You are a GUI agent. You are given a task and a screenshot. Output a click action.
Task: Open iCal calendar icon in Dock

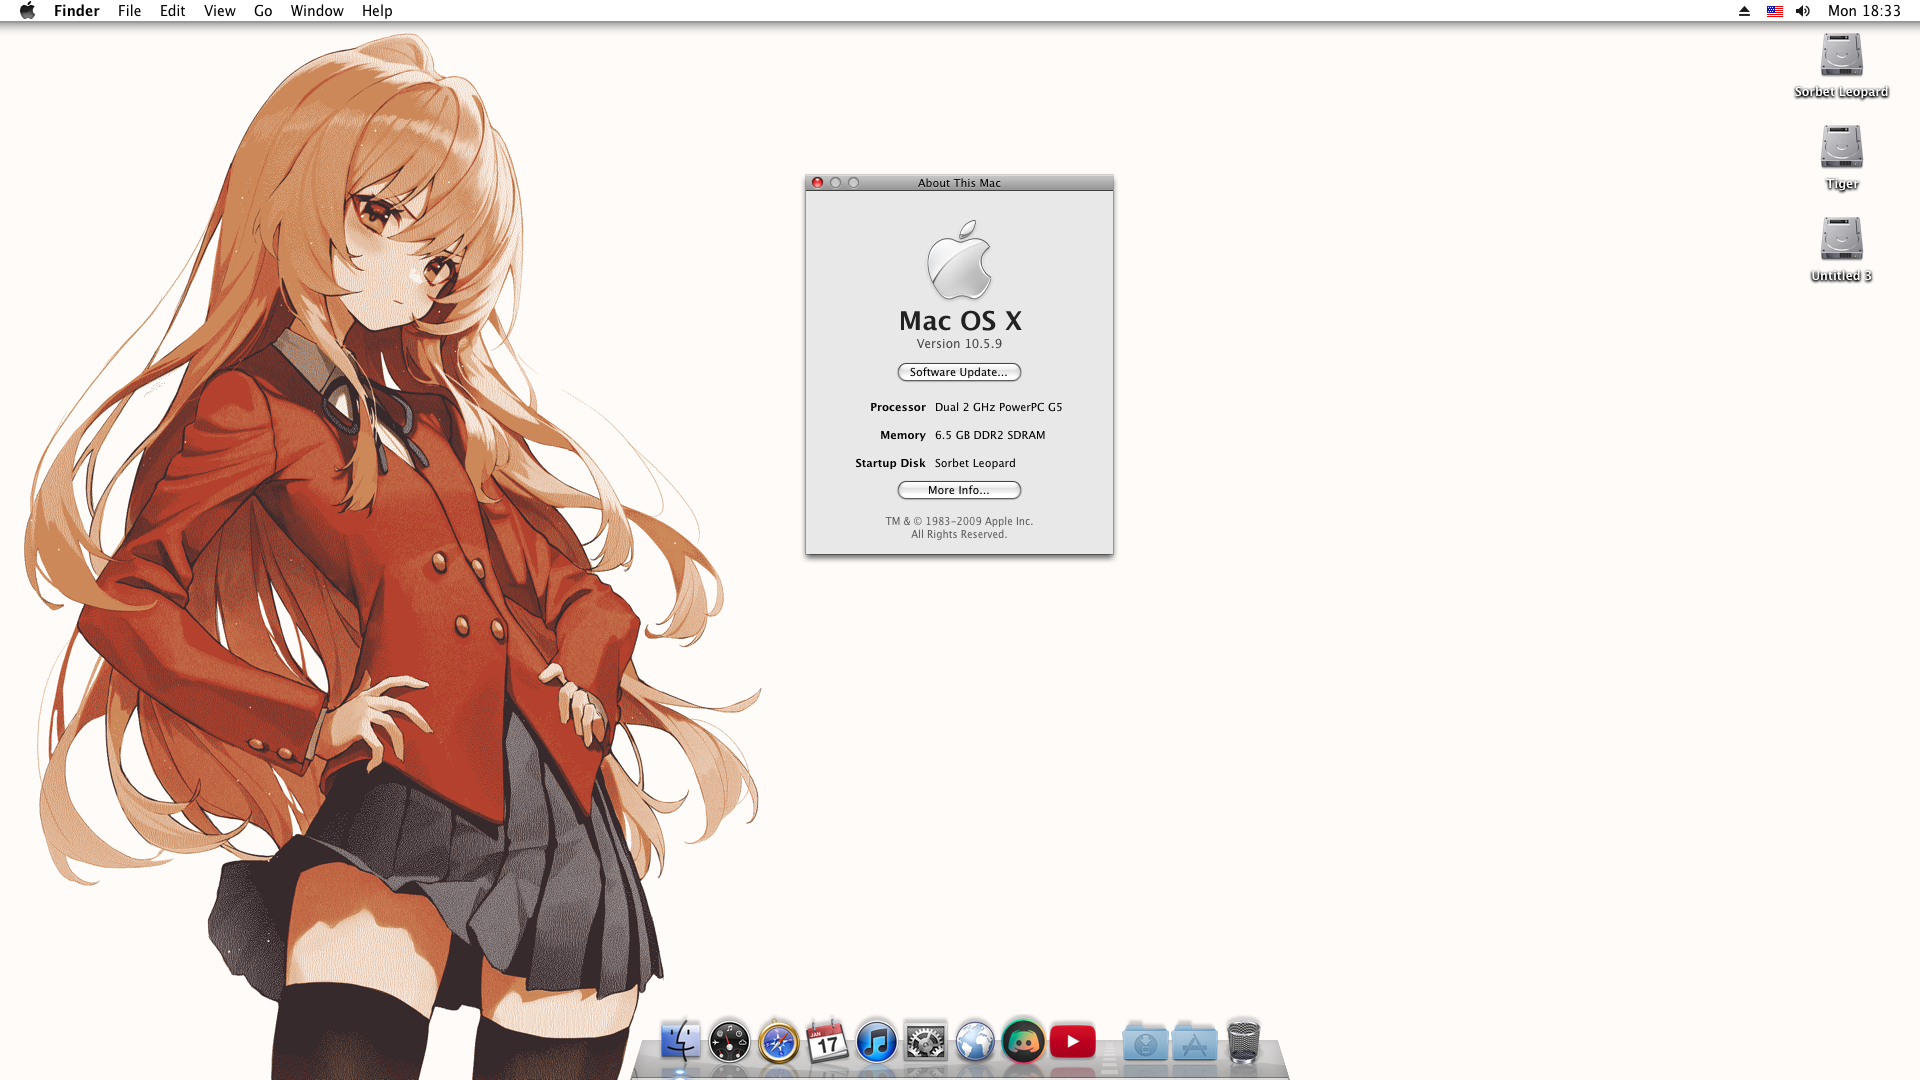pos(828,1042)
